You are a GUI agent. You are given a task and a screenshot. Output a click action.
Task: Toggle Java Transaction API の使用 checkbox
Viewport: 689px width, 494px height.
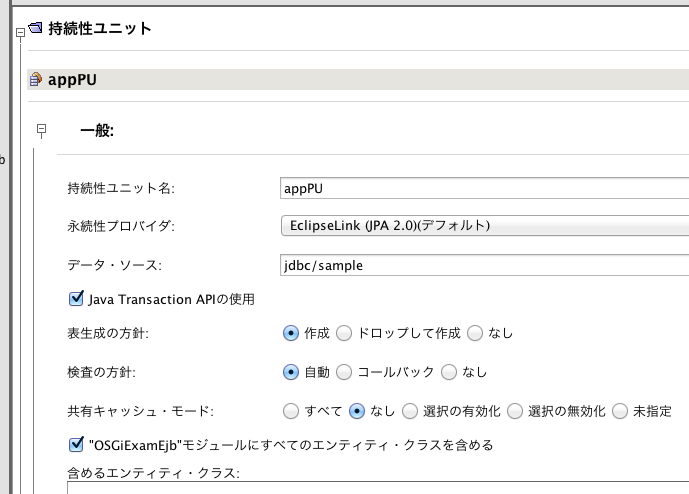click(75, 298)
